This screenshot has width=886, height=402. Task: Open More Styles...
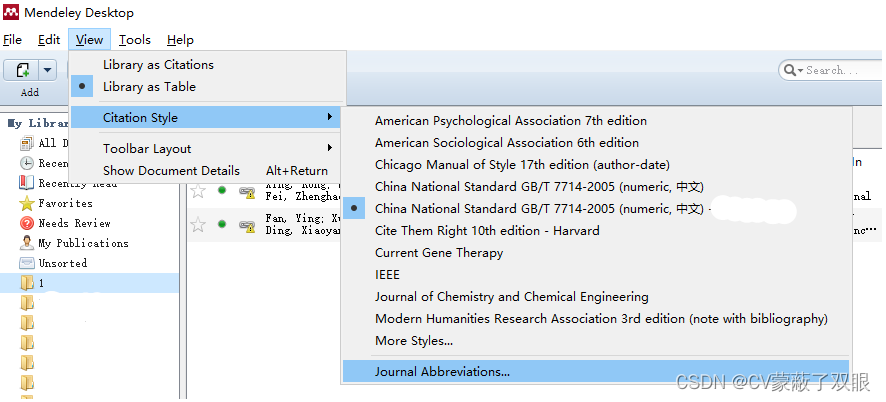(596, 342)
